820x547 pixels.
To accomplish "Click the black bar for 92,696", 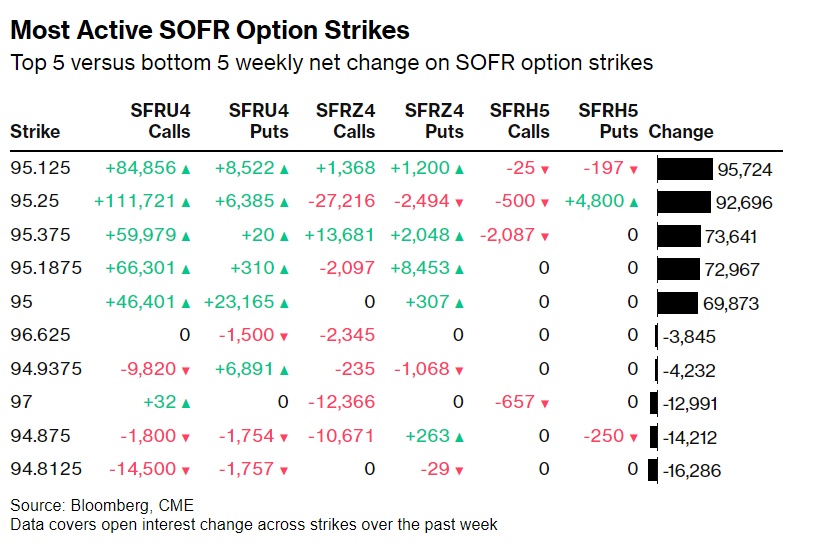I will [x=683, y=203].
